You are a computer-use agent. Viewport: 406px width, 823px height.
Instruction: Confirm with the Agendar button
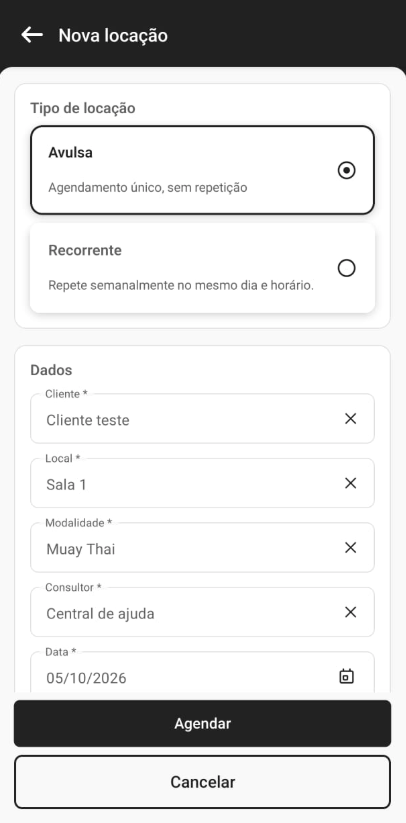click(202, 723)
